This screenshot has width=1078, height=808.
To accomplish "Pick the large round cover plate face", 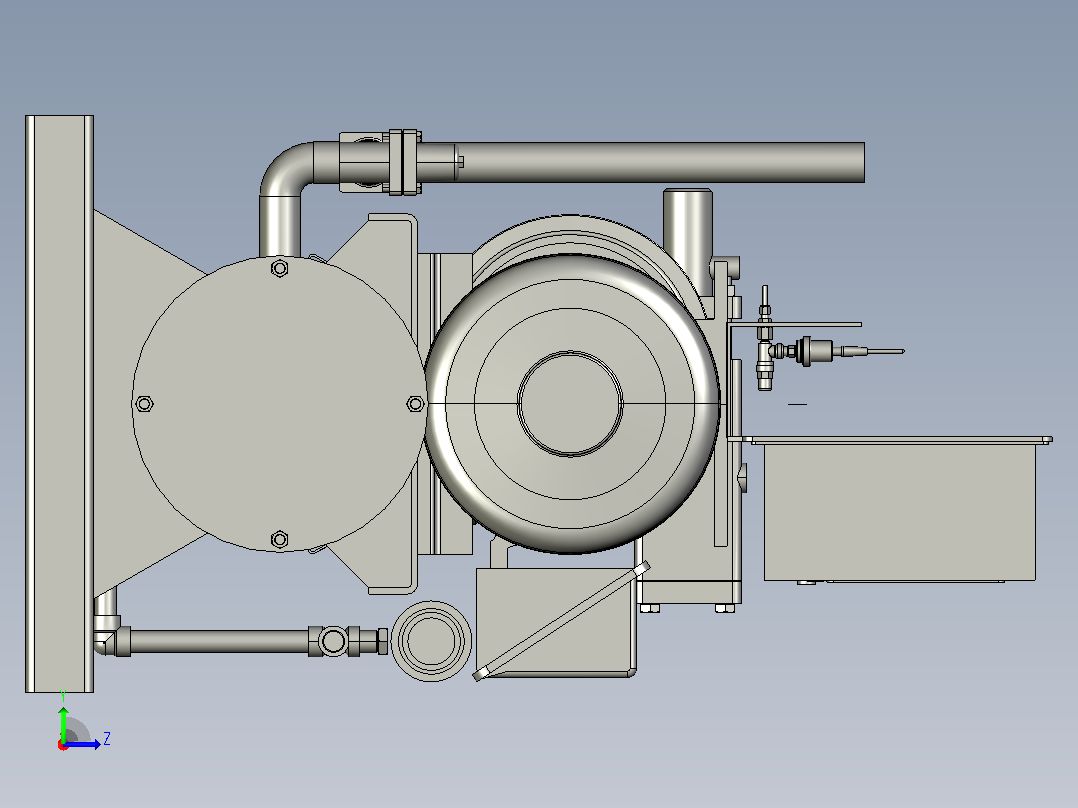I will coord(279,404).
